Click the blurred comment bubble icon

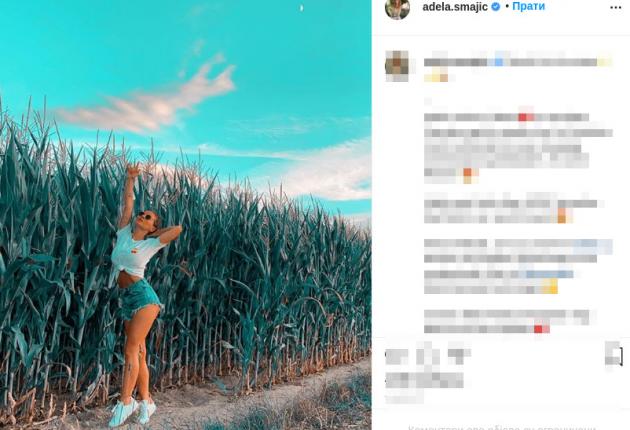(x=426, y=354)
